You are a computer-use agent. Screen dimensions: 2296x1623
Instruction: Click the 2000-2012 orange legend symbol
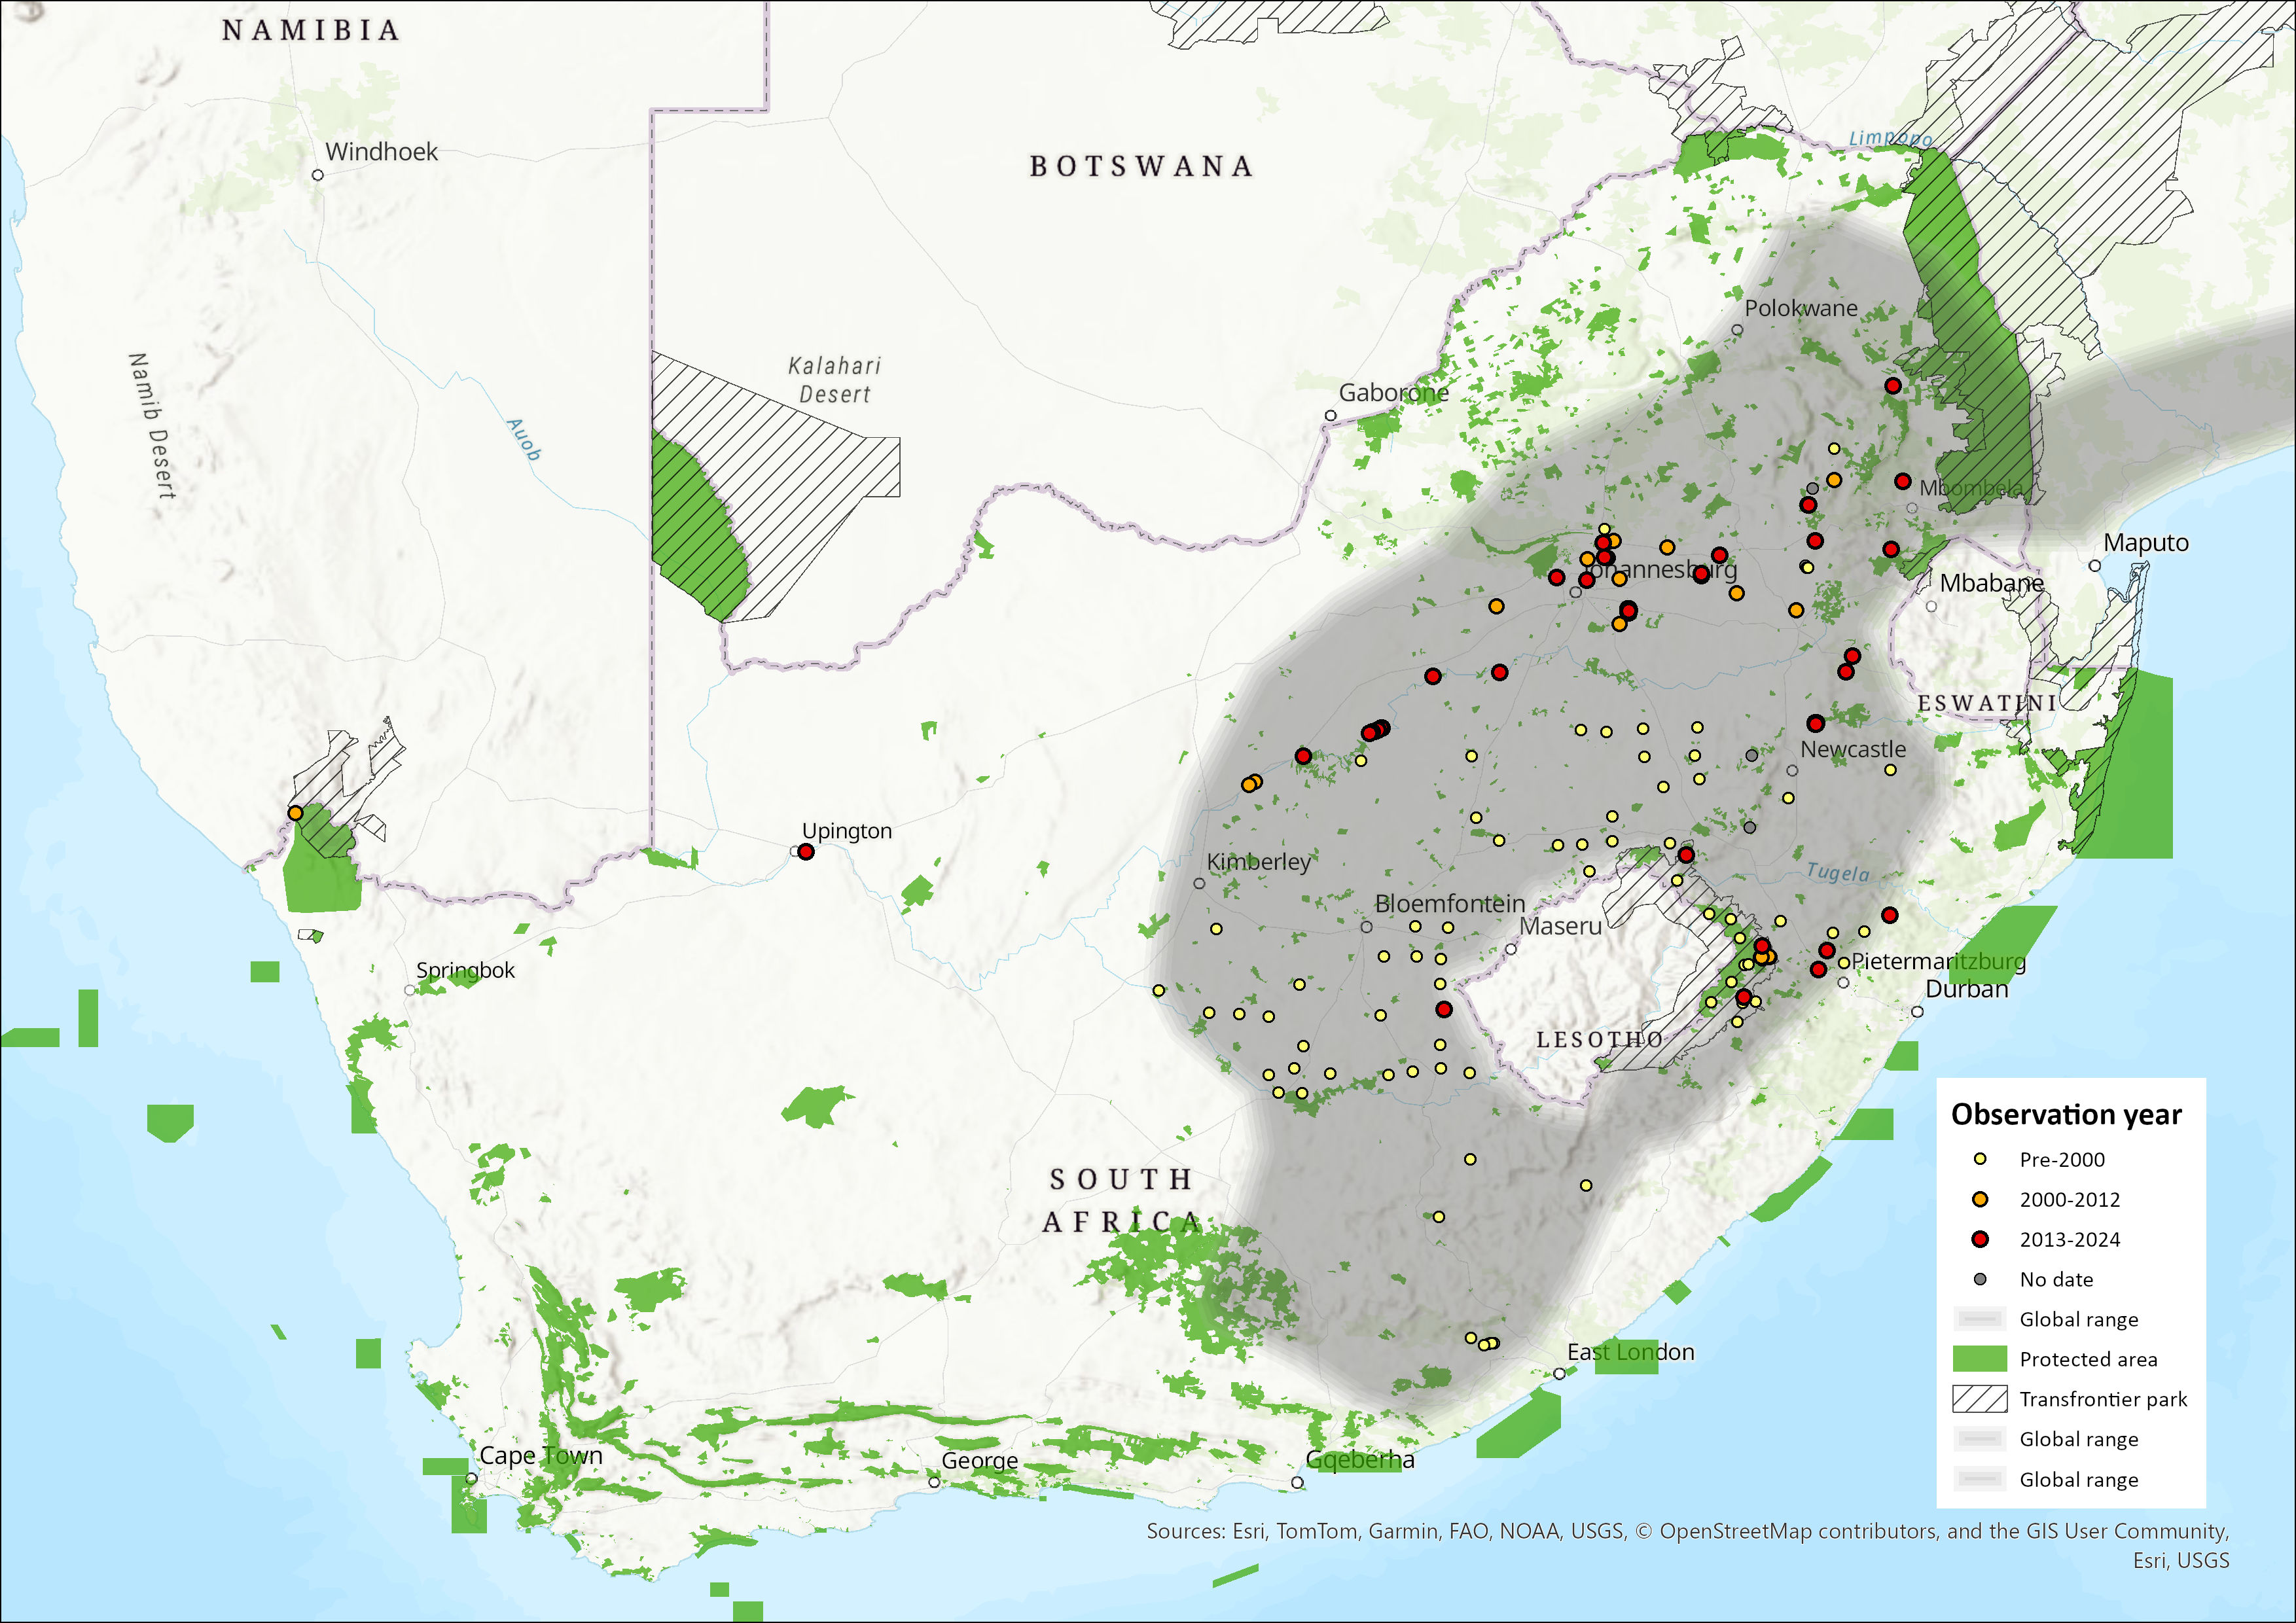pos(1979,1200)
